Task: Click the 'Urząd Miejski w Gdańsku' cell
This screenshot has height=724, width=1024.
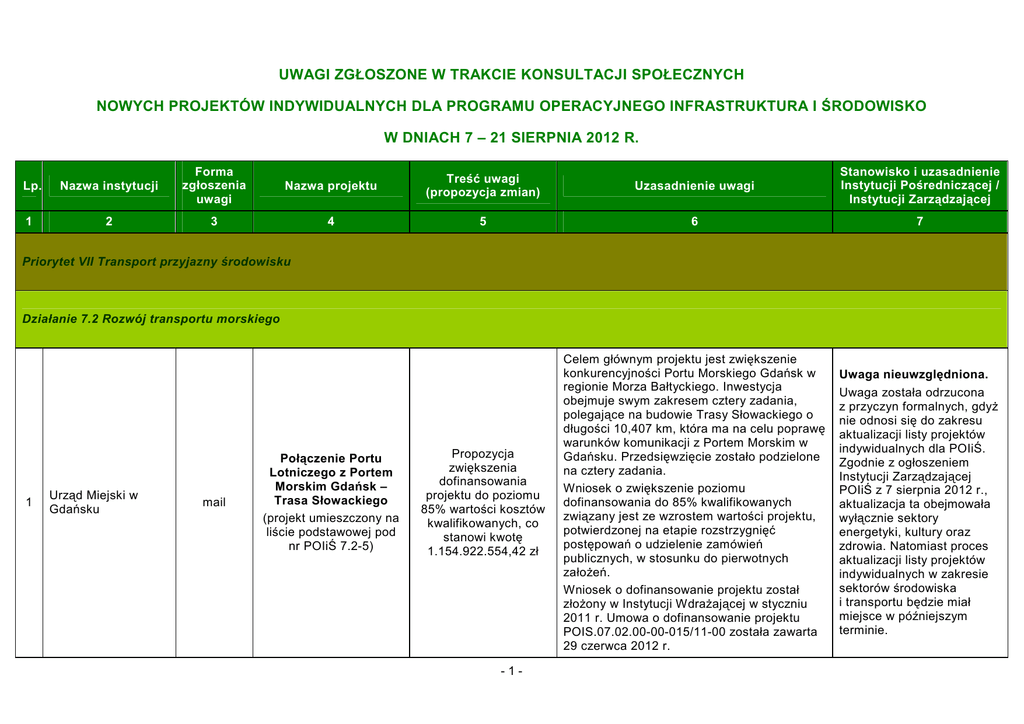Action: 93,502
